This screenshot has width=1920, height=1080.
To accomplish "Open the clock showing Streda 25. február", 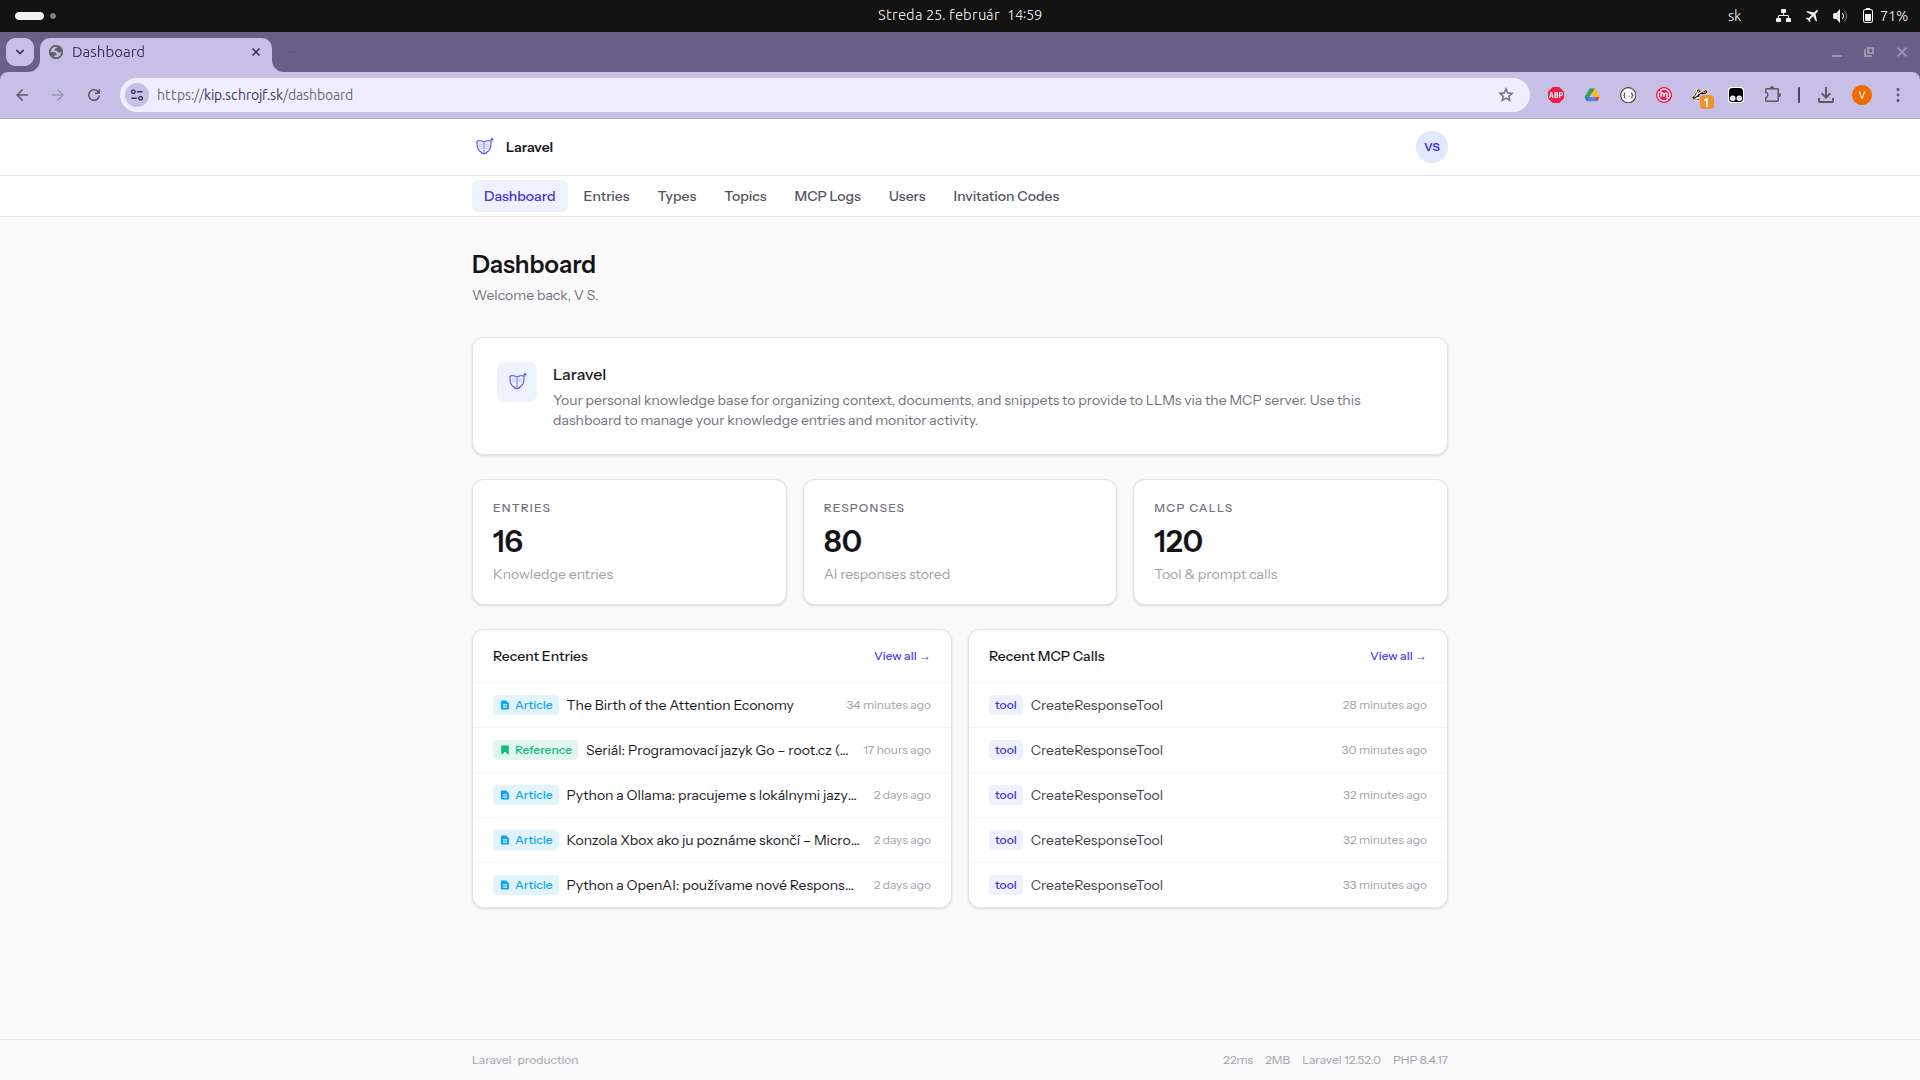I will (959, 15).
